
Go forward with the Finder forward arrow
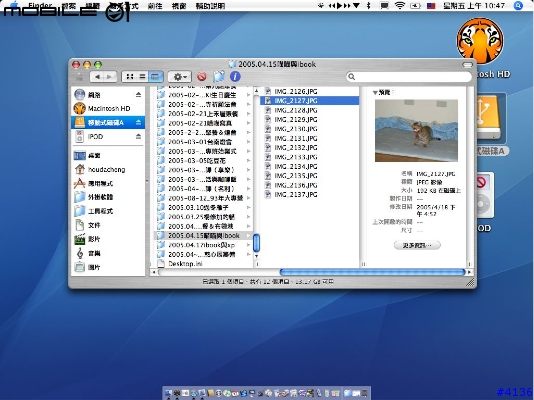(110, 77)
